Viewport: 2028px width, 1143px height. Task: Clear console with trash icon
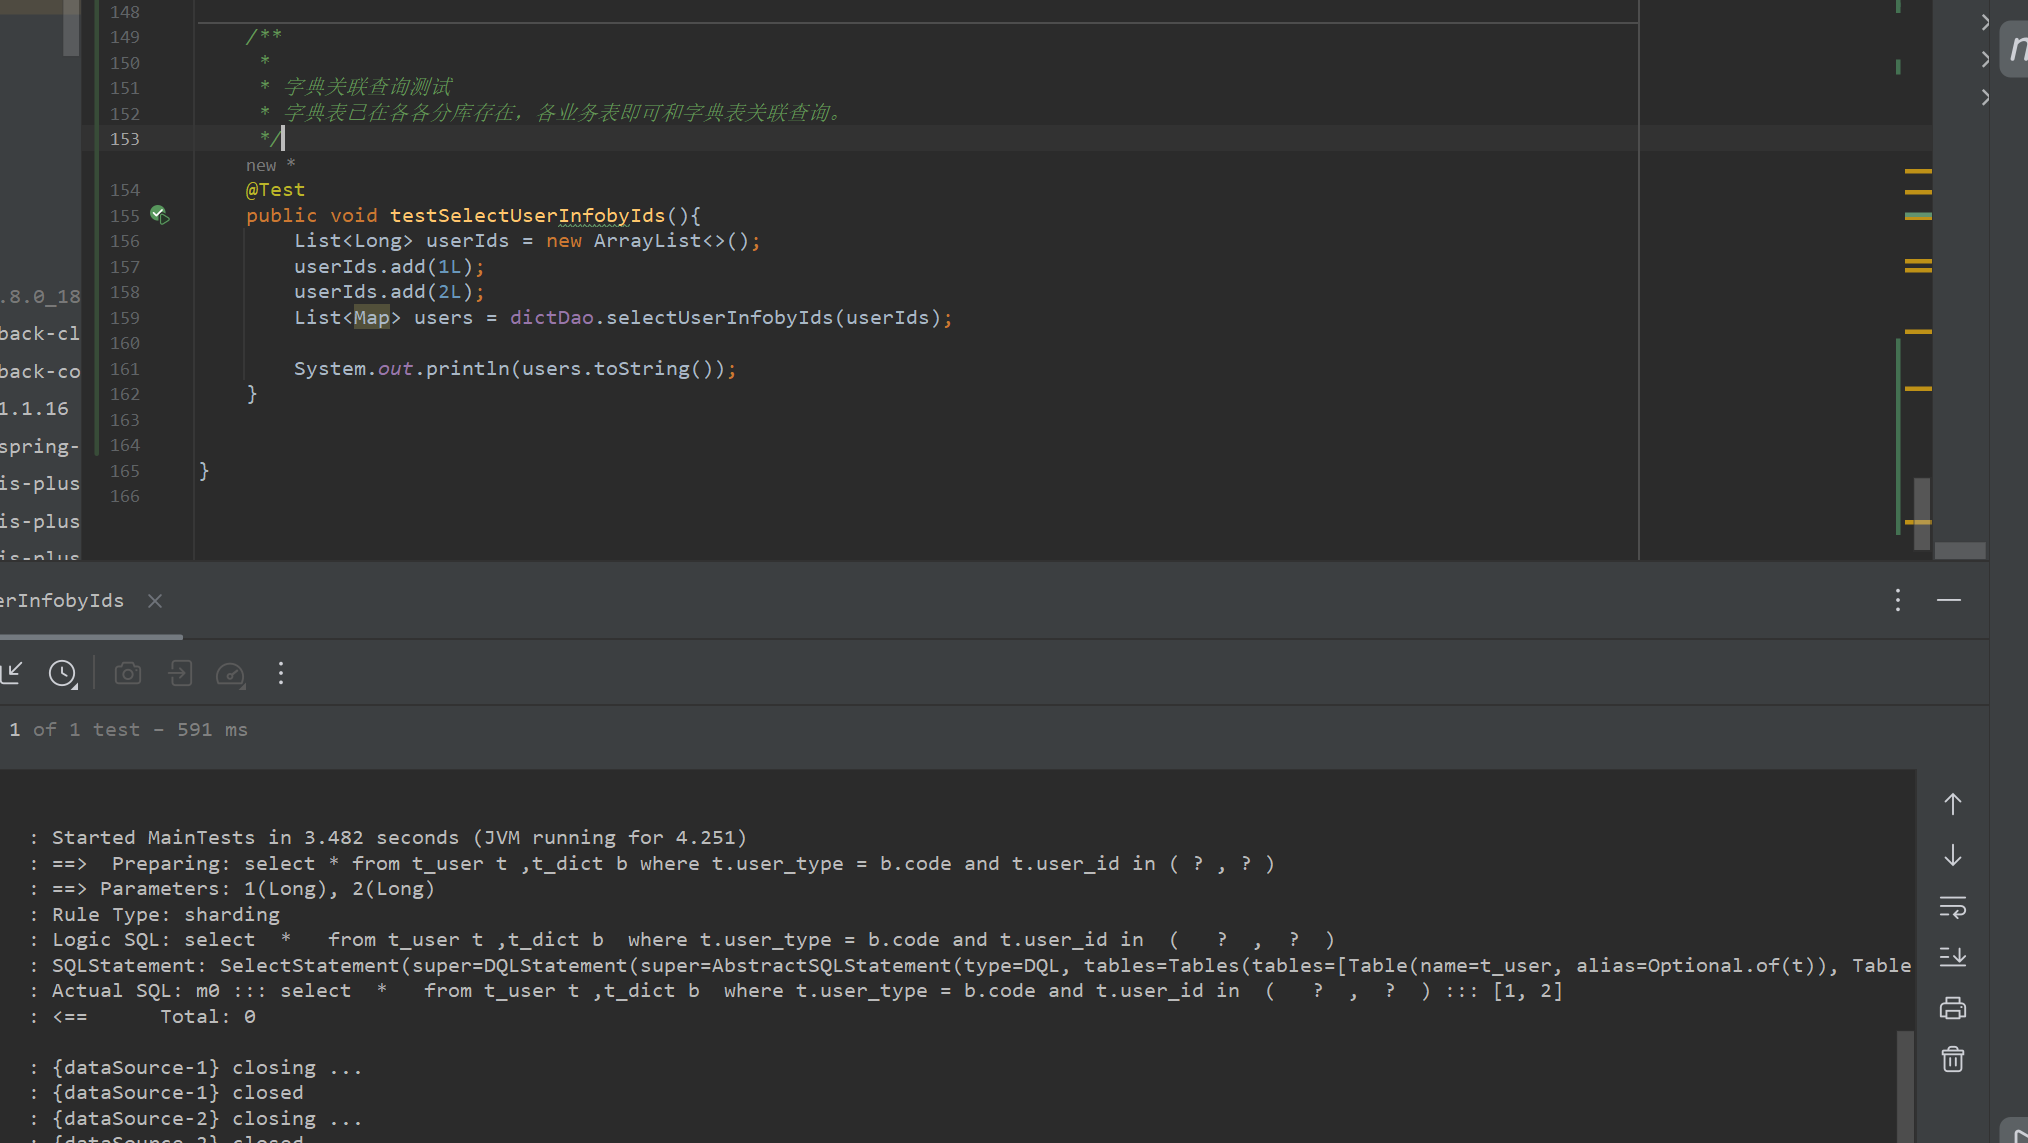[x=1952, y=1059]
